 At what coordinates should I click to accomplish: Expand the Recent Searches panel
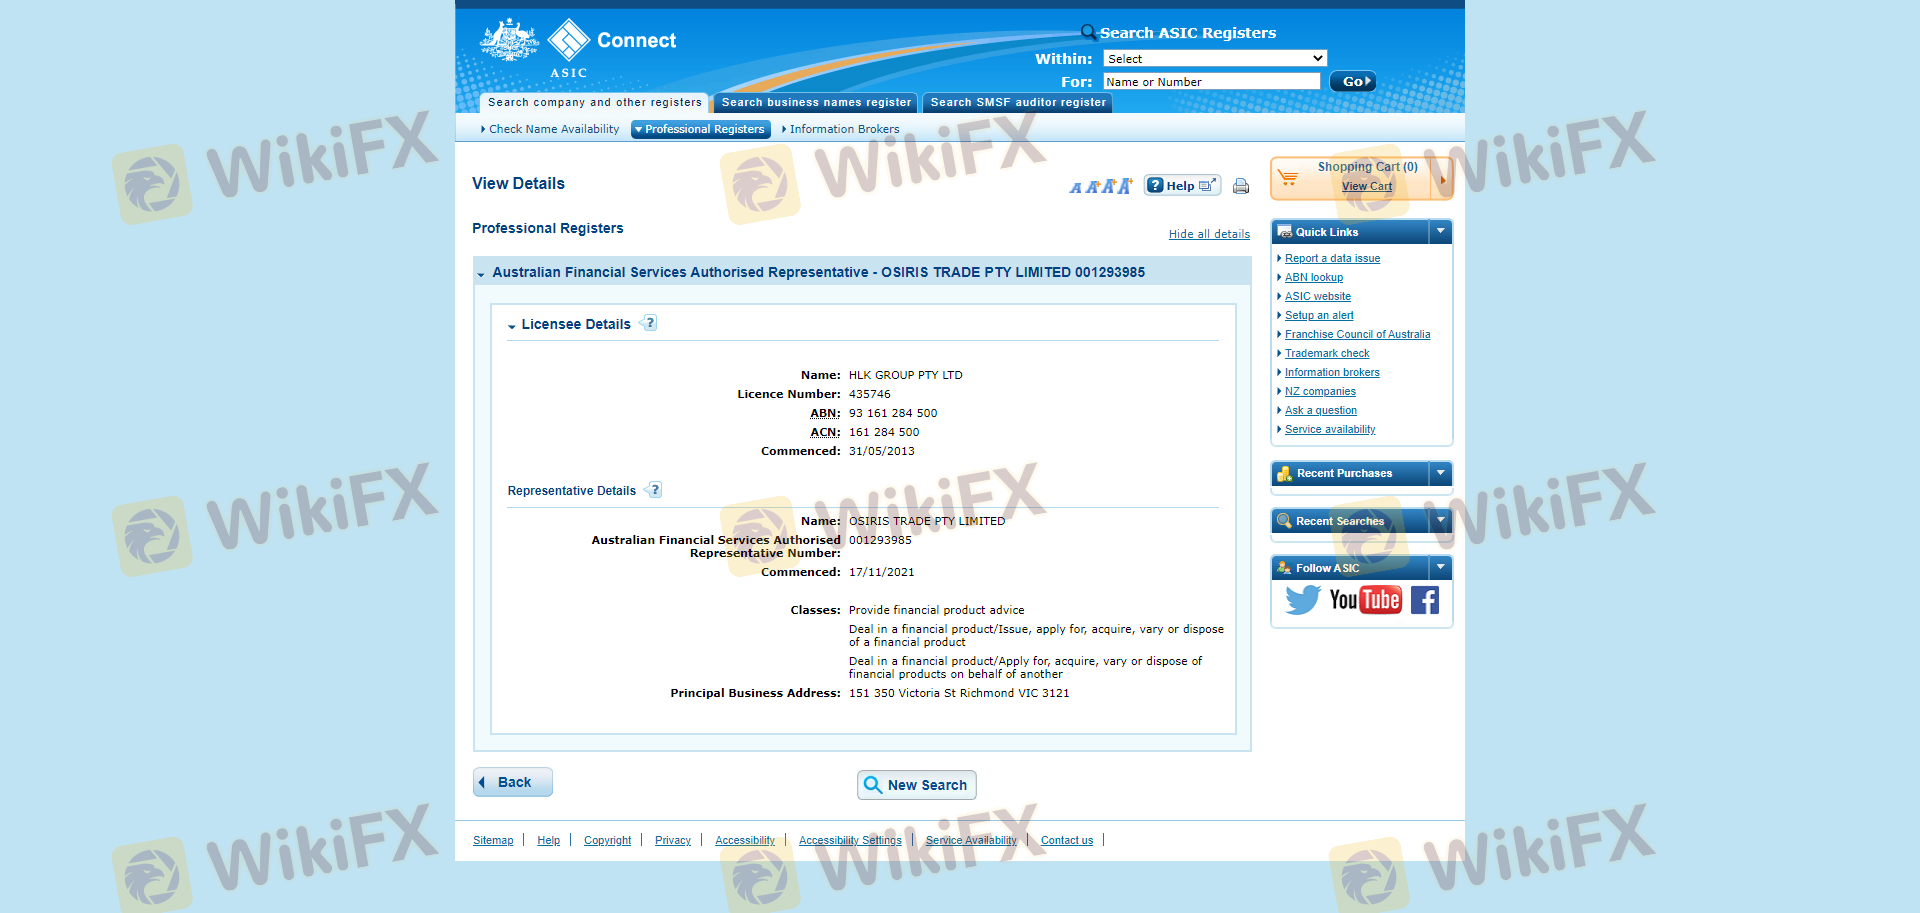click(1441, 521)
